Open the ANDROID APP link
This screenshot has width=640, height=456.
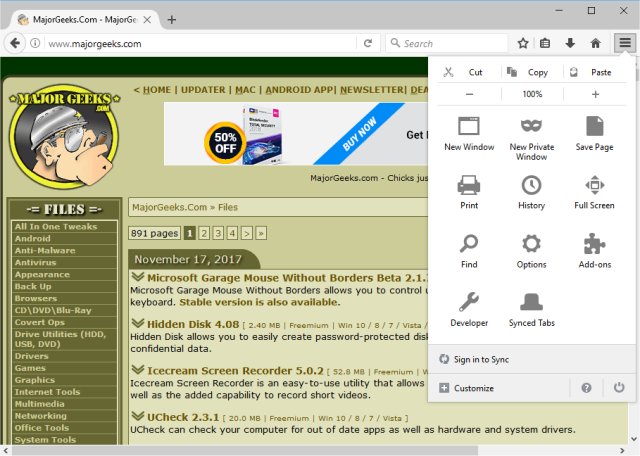click(x=300, y=90)
